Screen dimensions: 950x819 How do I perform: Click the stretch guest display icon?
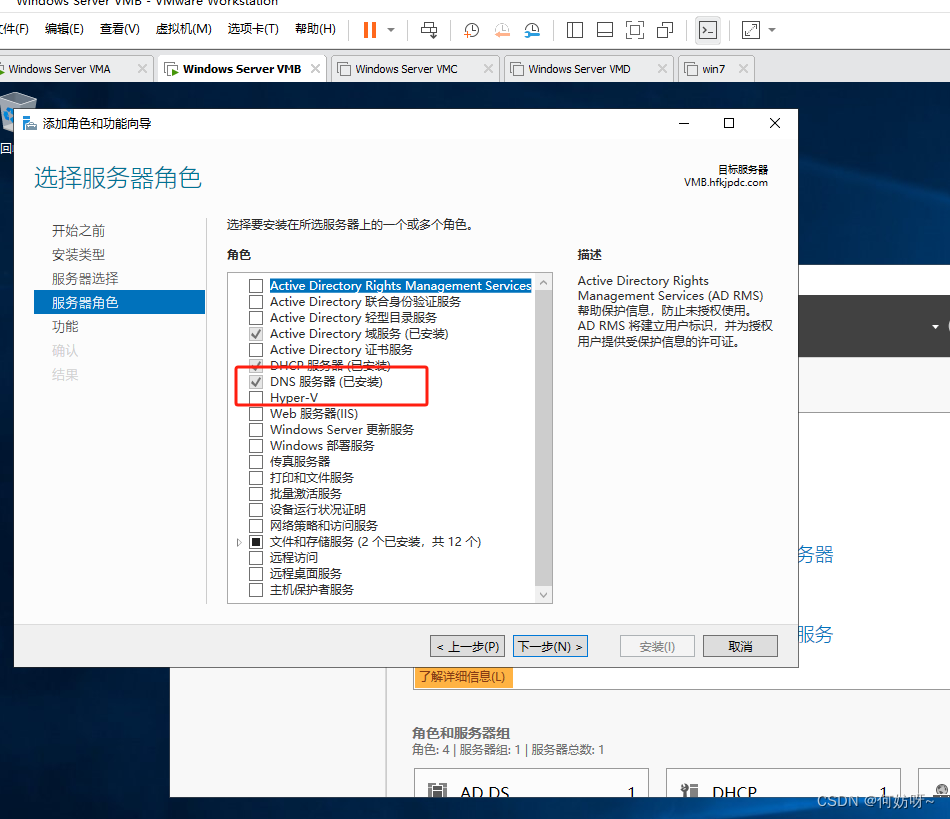point(751,30)
